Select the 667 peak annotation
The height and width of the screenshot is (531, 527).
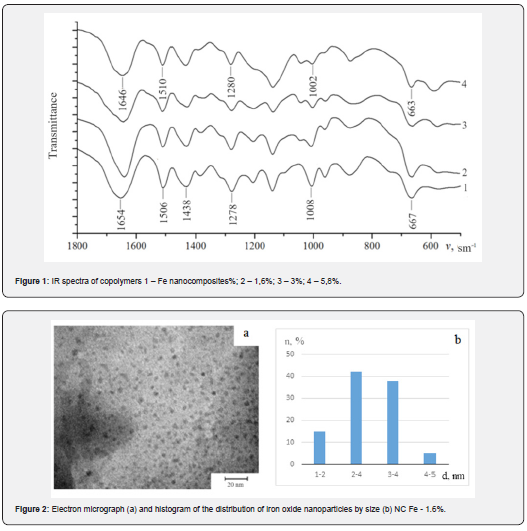coord(412,221)
